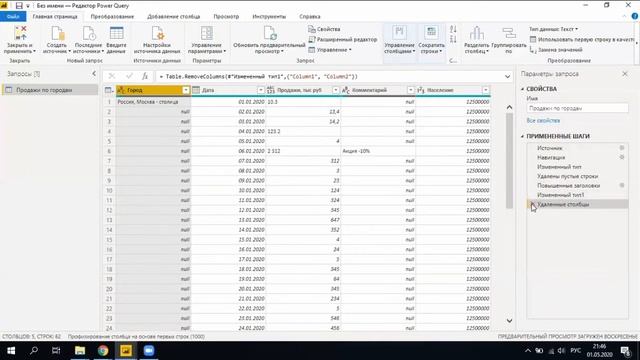Switch to Инструменты tab
Screen dimensions: 640x360
click(x=269, y=16)
